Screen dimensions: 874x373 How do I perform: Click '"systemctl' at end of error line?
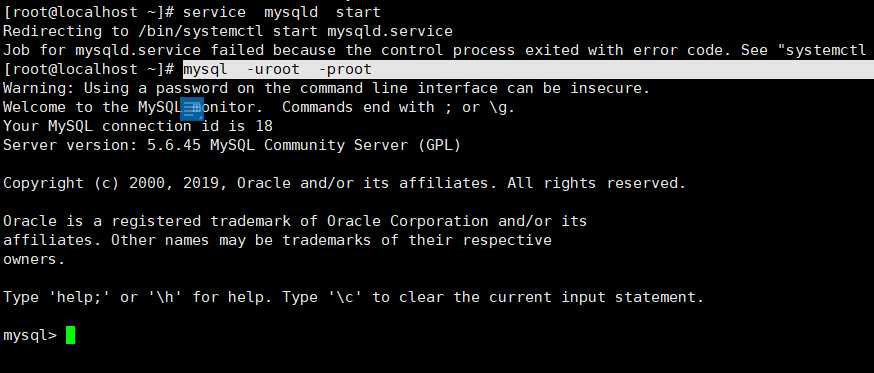(x=826, y=50)
